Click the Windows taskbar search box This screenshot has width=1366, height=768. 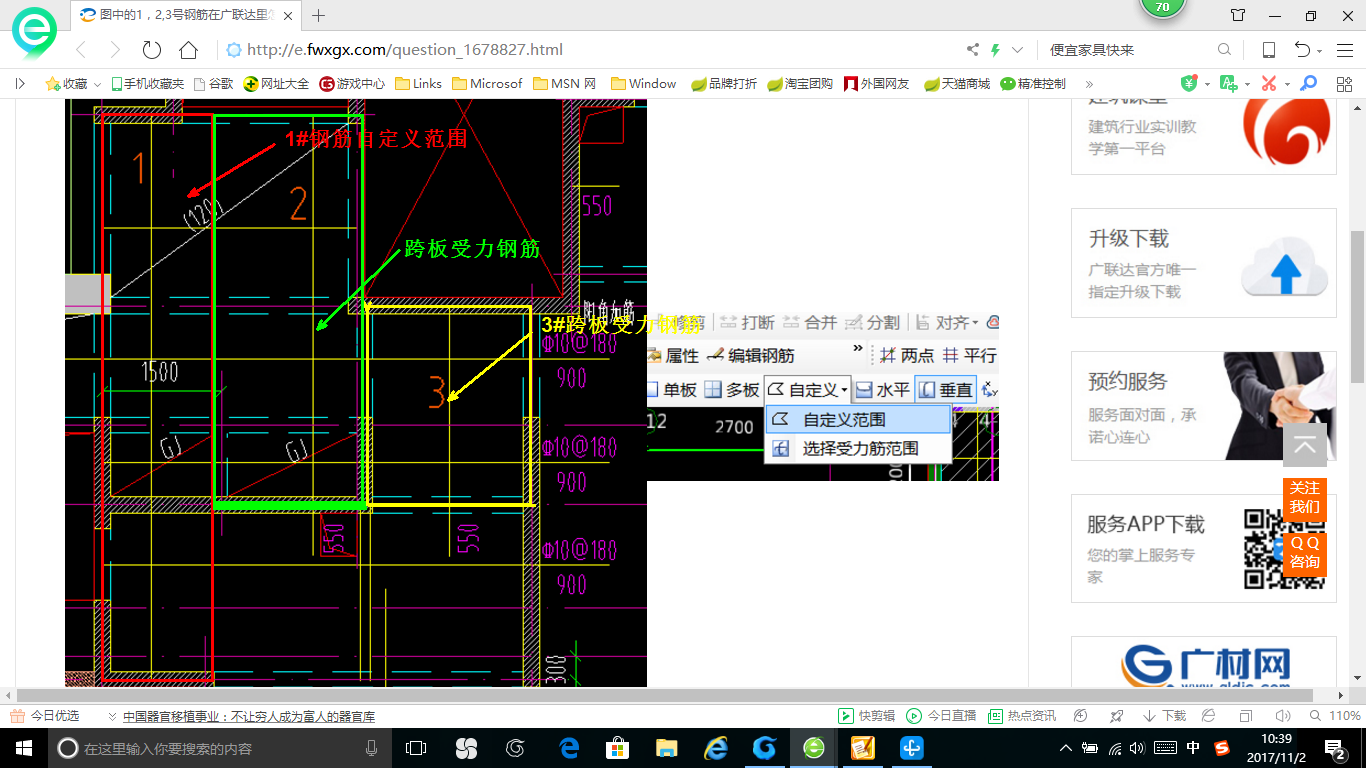point(219,748)
